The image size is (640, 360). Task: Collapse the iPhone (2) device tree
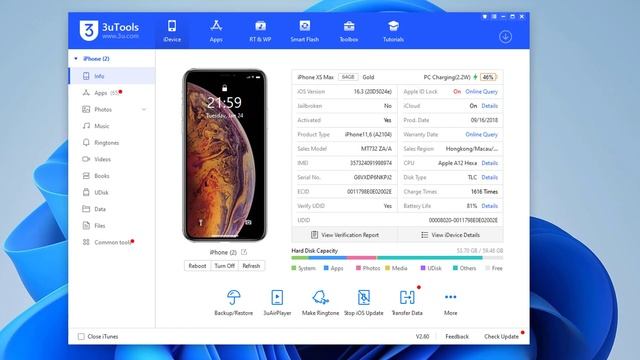pos(76,59)
